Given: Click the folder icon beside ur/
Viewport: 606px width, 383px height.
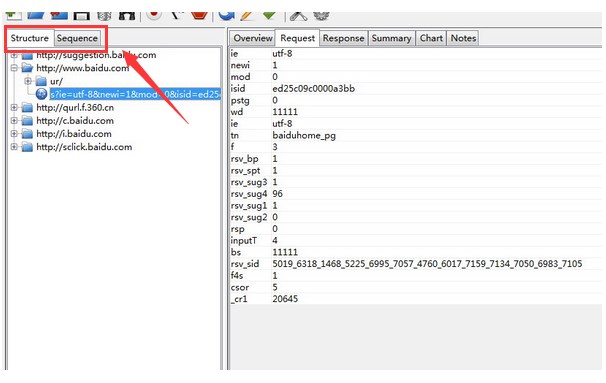Looking at the screenshot, I should [41, 81].
